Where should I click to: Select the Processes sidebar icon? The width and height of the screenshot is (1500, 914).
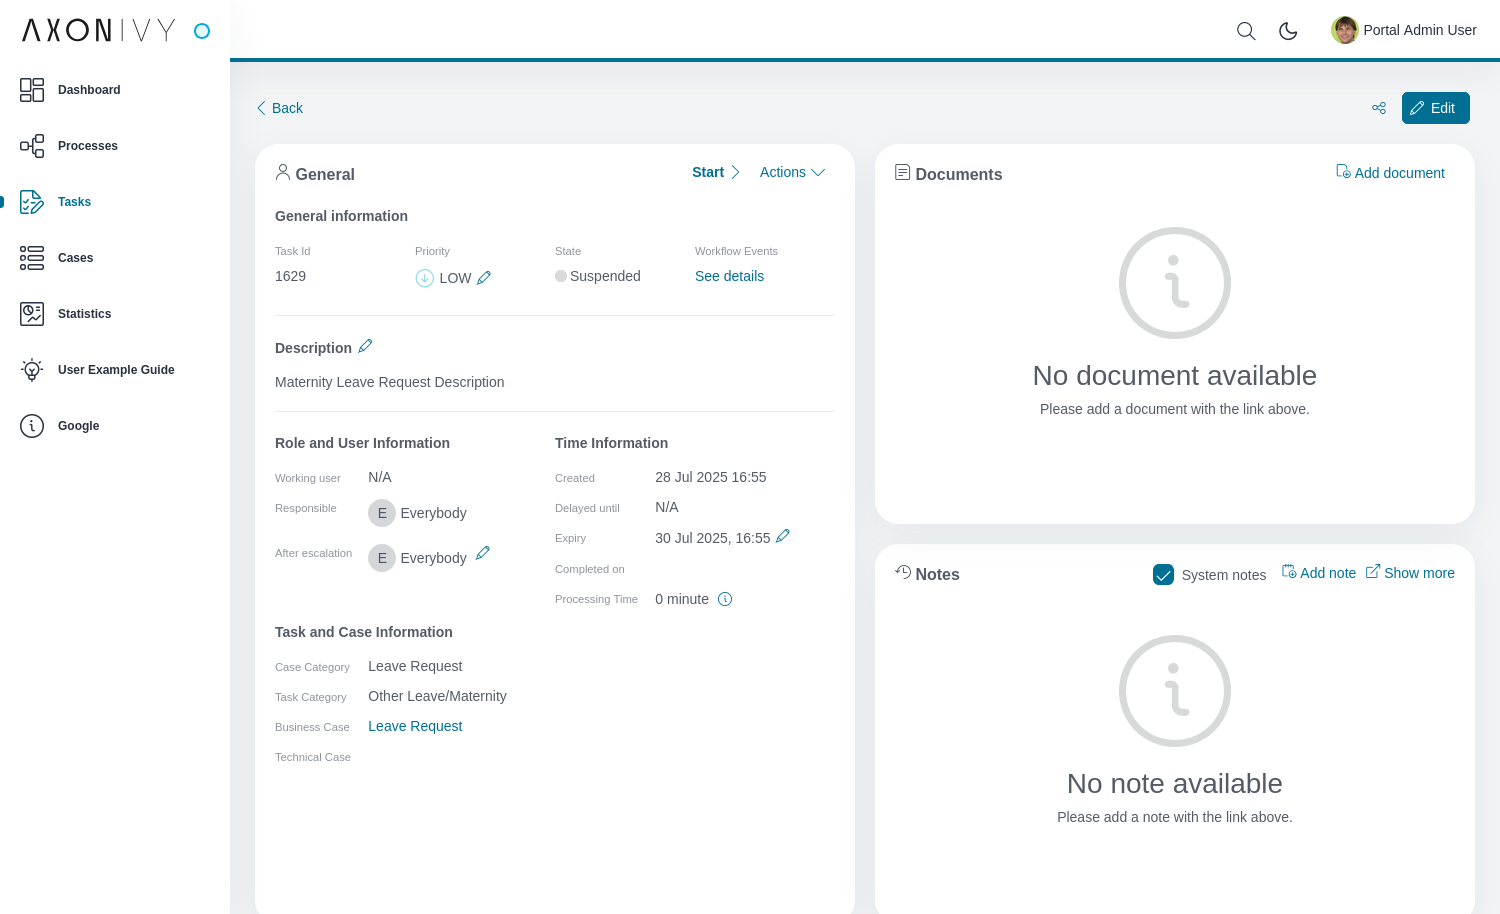[32, 146]
